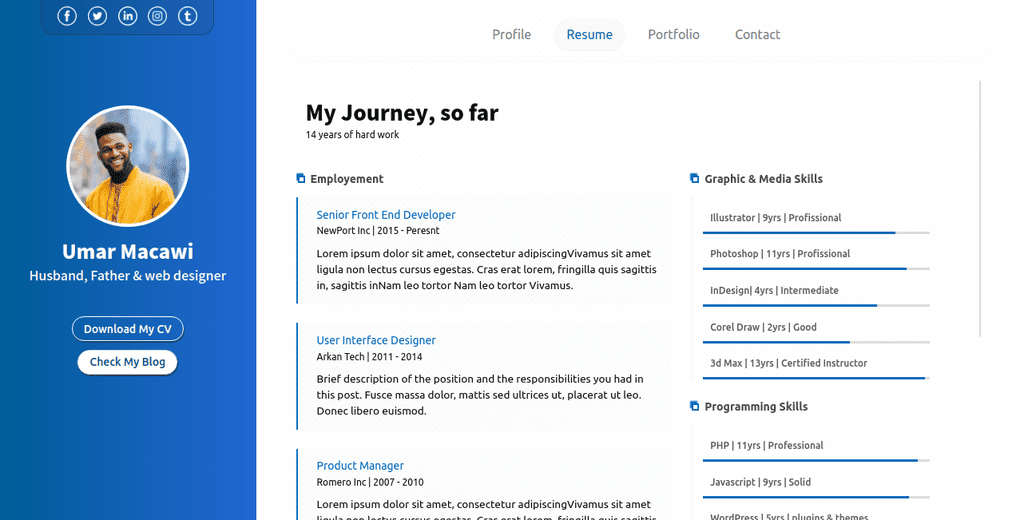Open the Contact tab
This screenshot has width=1024, height=520.
(758, 35)
